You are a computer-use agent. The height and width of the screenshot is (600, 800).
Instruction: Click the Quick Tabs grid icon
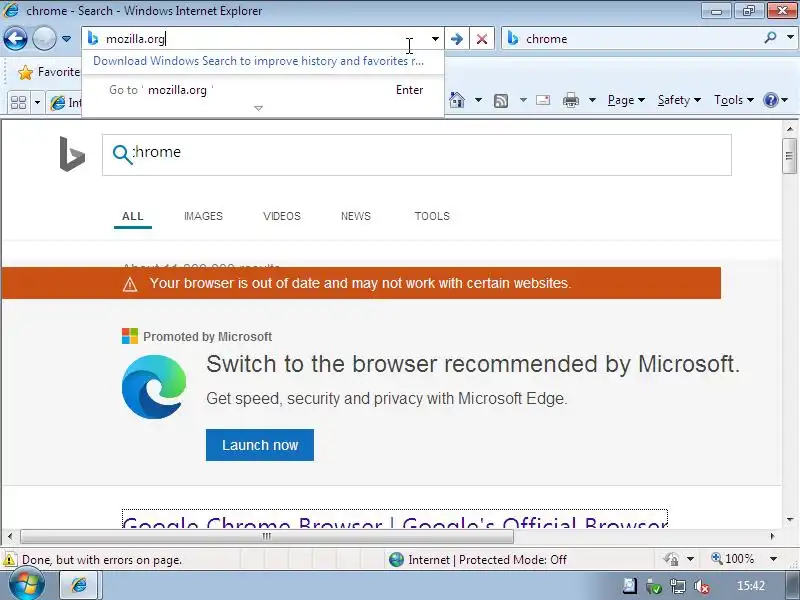18,103
